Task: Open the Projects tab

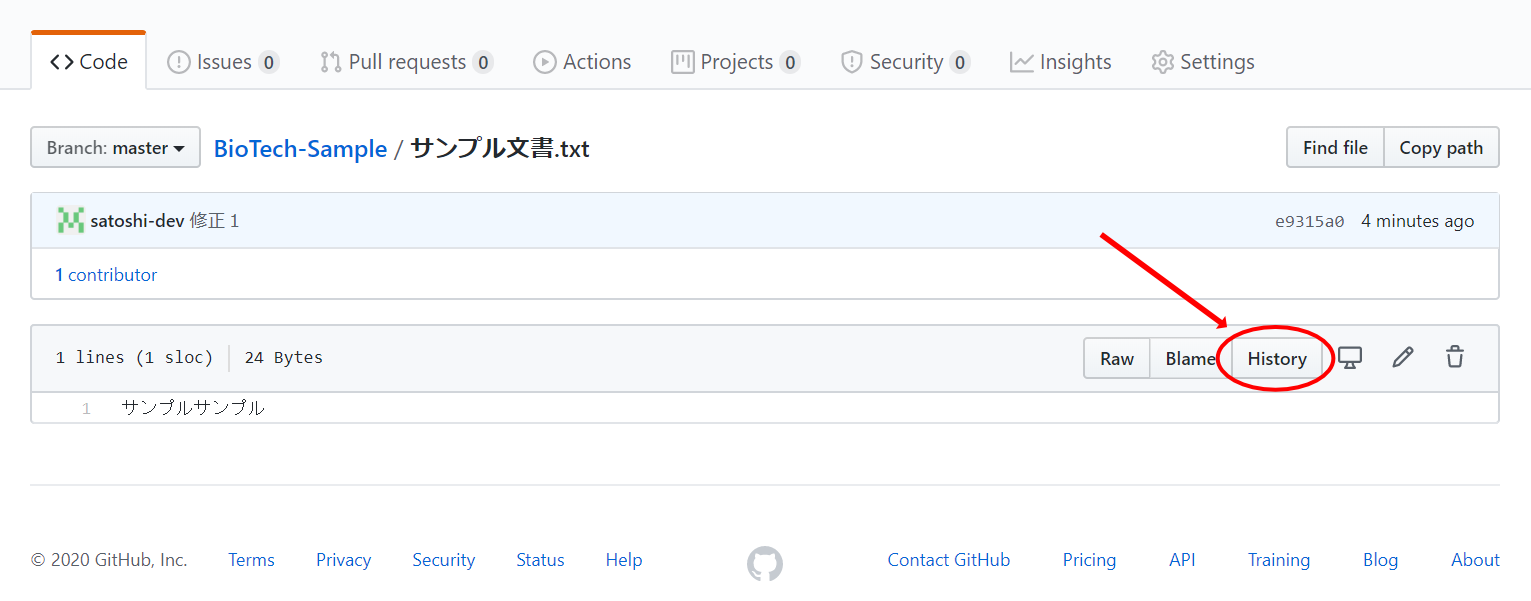Action: [x=735, y=62]
